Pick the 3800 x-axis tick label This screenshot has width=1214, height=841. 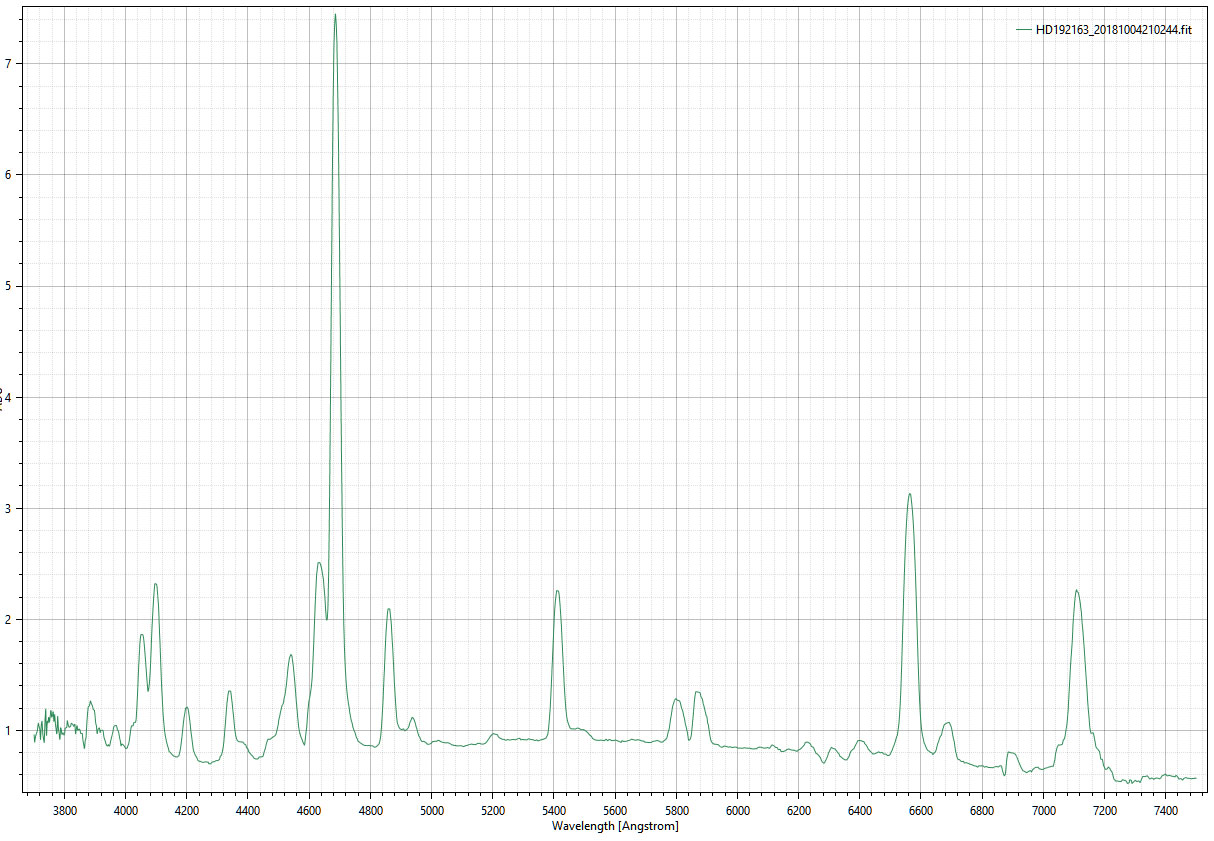[x=64, y=812]
